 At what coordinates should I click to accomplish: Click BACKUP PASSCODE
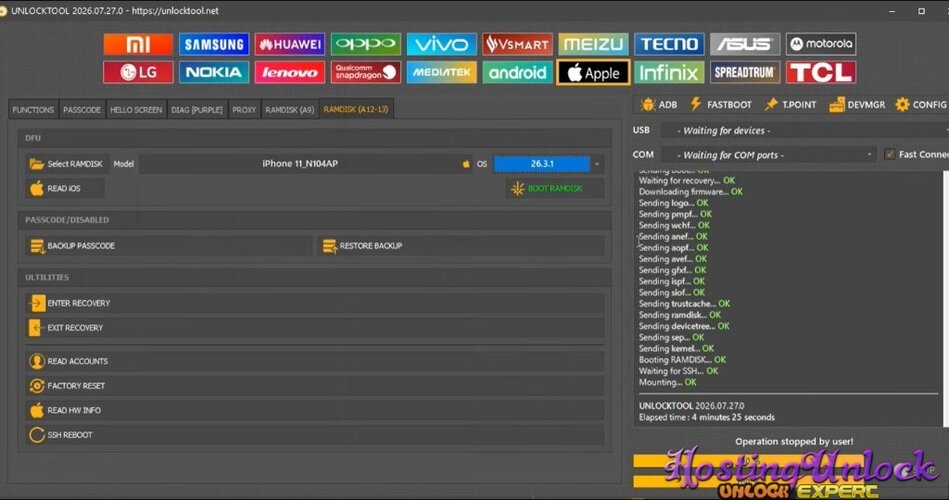point(169,246)
